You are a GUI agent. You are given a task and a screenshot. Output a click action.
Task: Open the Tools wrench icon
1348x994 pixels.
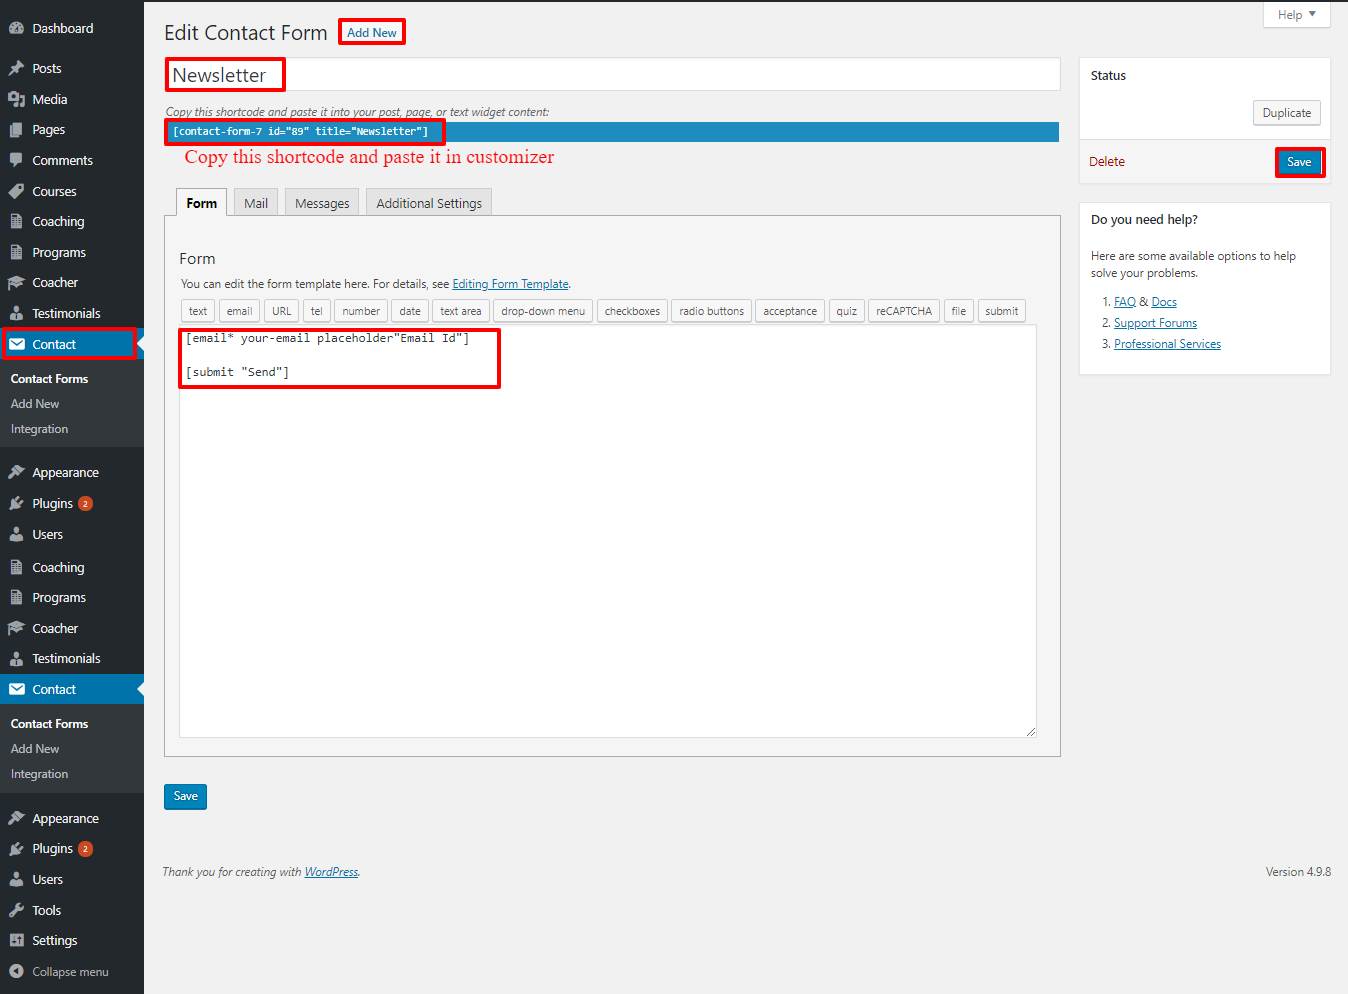pos(16,911)
